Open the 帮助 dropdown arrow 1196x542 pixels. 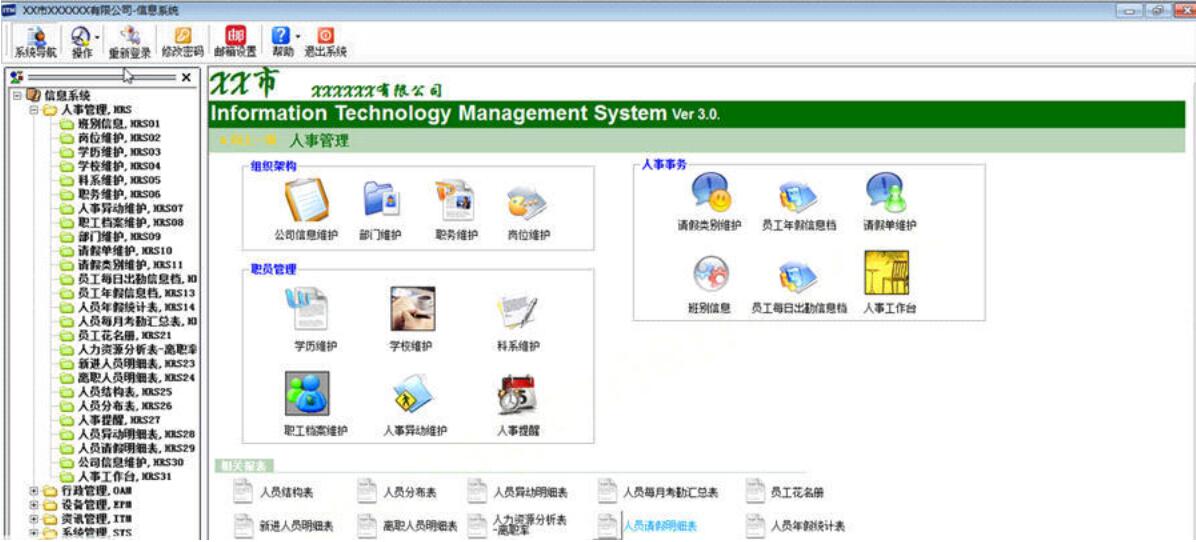pos(297,37)
